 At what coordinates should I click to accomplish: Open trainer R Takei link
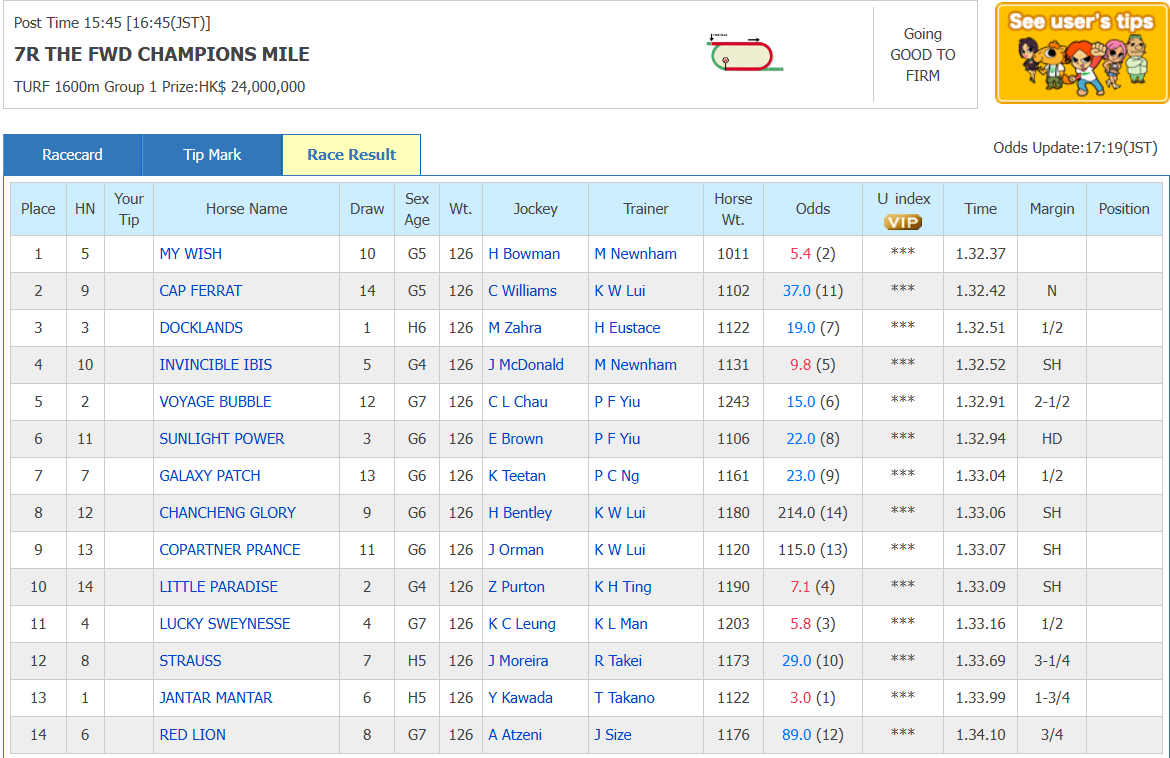coord(618,661)
